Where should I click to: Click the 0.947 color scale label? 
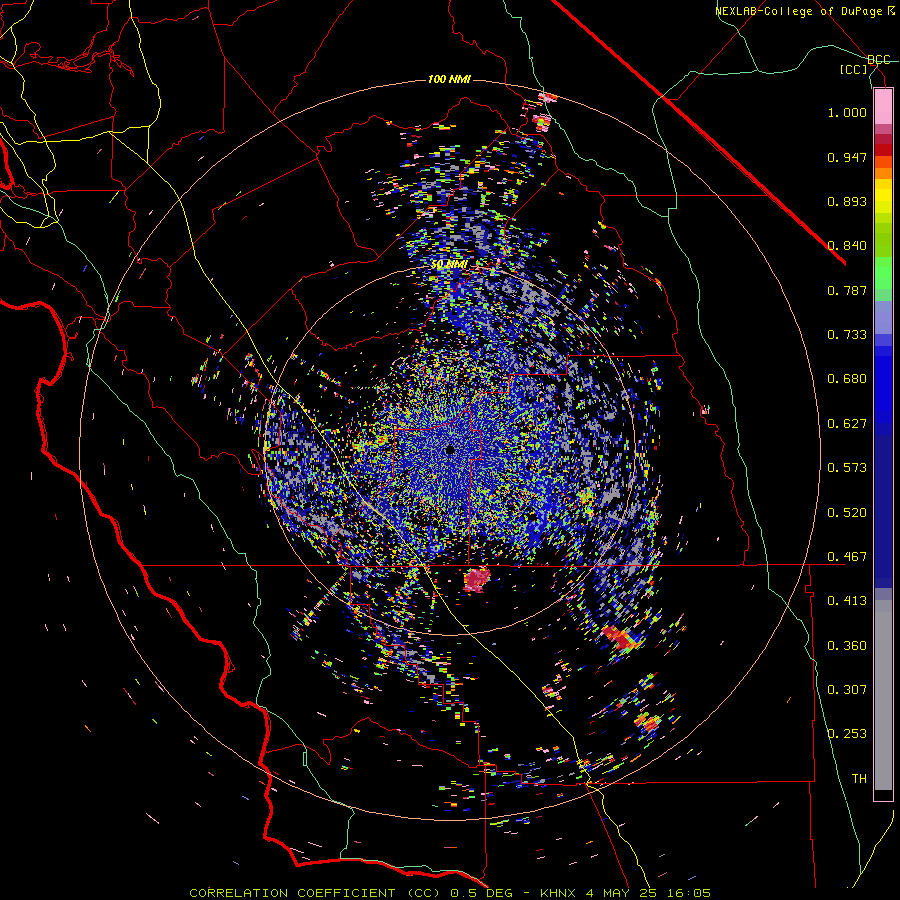[x=847, y=157]
